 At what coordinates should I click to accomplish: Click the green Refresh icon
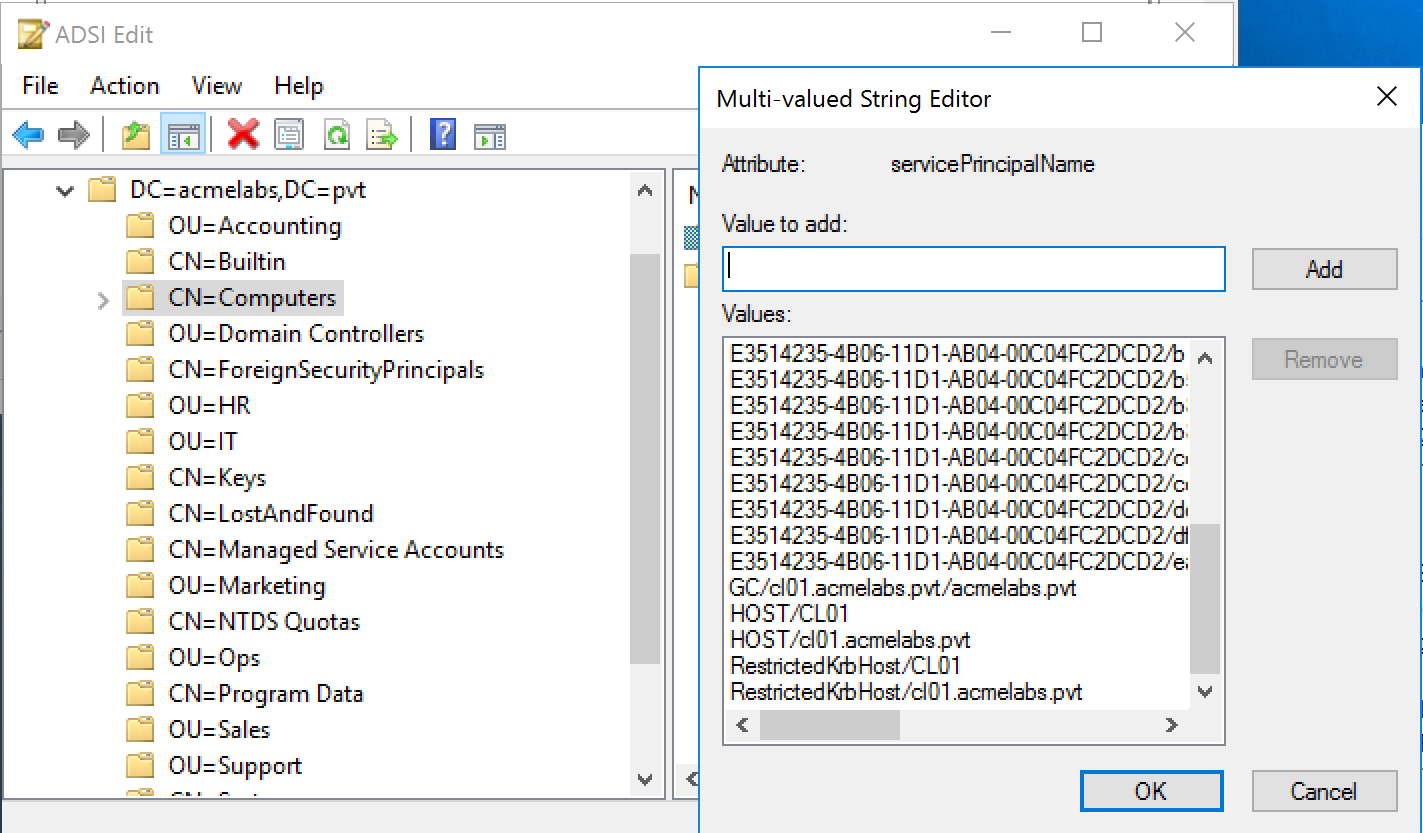pos(337,134)
